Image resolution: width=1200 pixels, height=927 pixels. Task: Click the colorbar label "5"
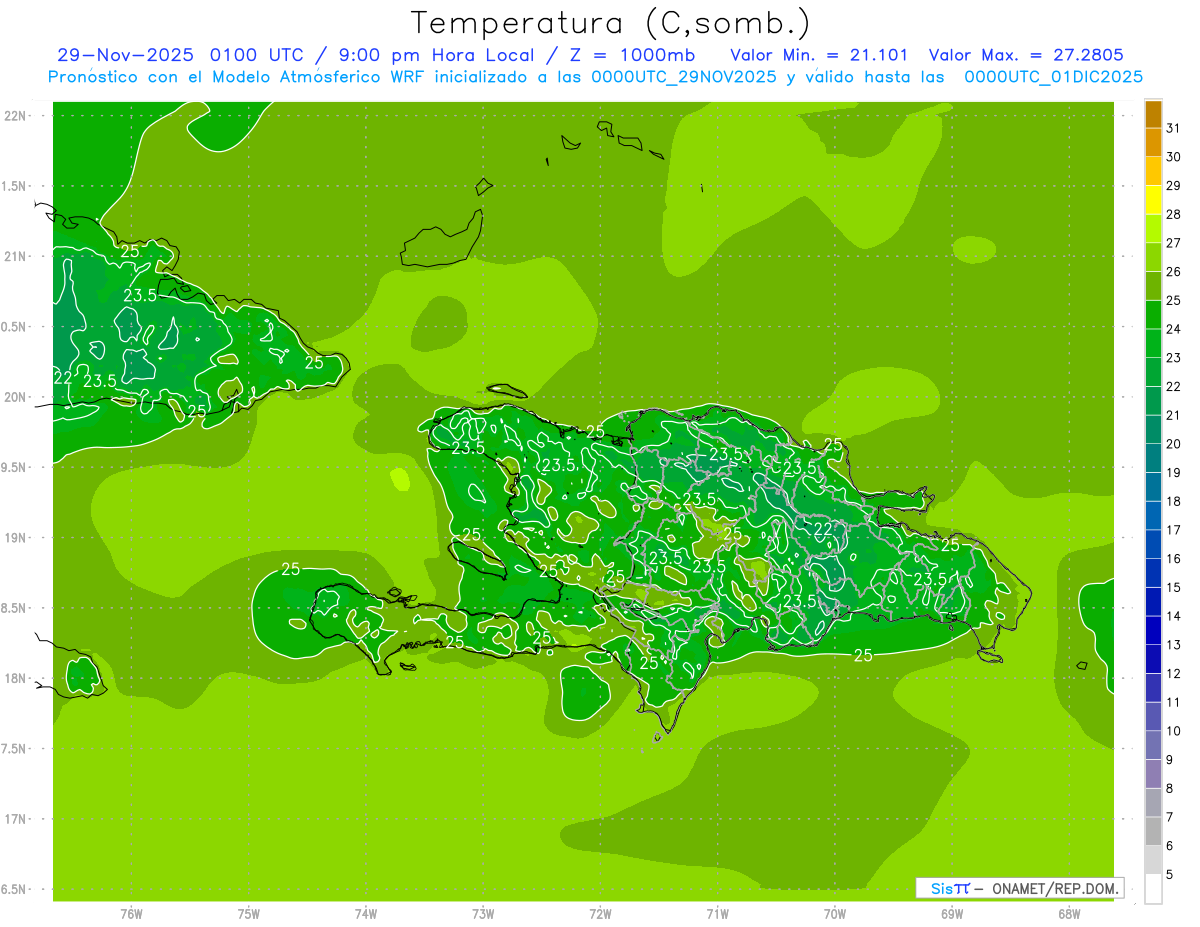coord(1171,875)
